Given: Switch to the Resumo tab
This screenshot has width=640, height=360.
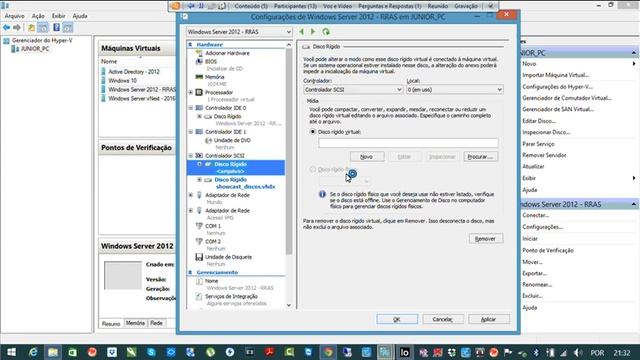Looking at the screenshot, I should click(x=111, y=323).
